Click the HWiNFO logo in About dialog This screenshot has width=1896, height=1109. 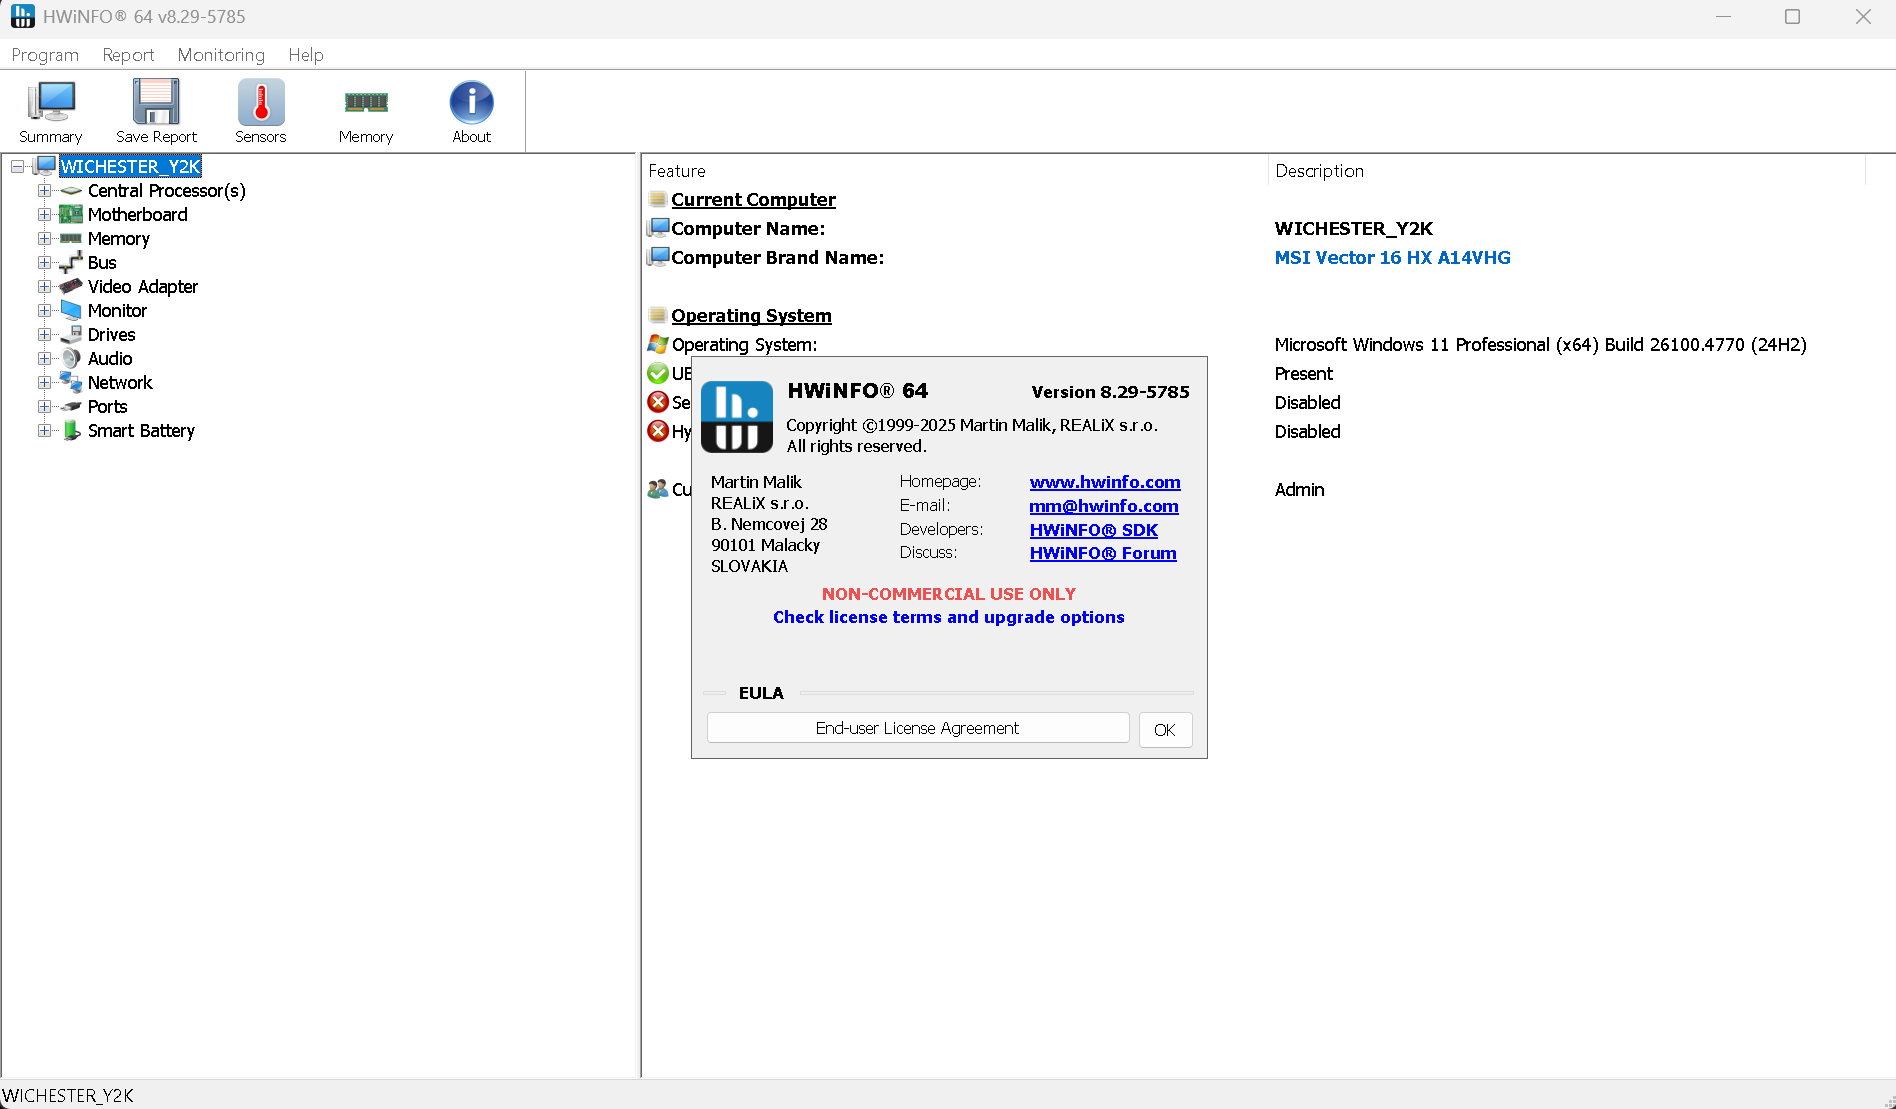(x=737, y=417)
